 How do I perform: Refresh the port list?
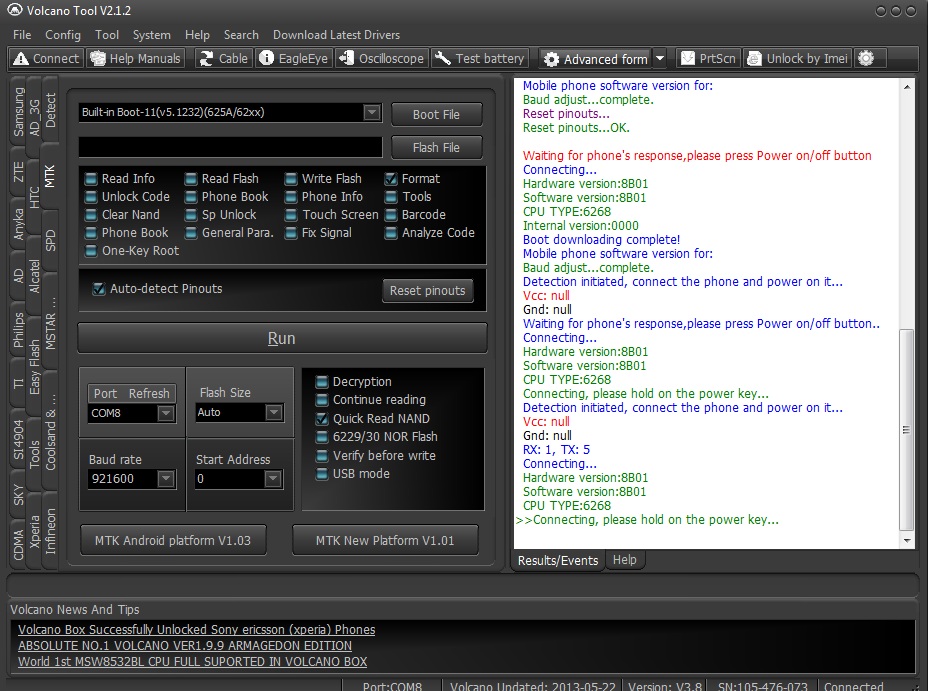[149, 393]
